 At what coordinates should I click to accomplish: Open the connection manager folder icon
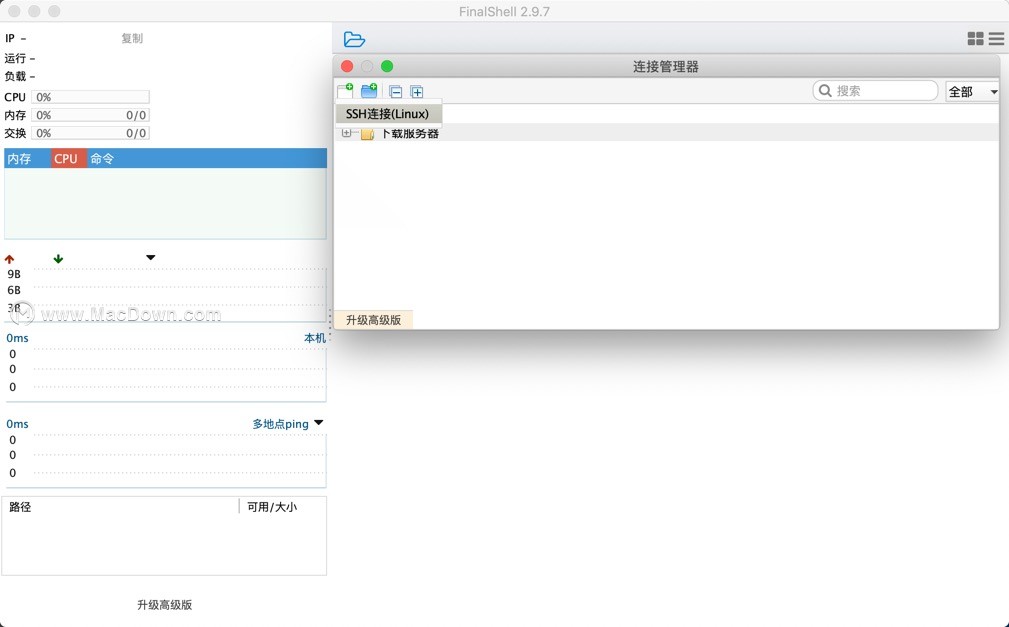click(354, 39)
